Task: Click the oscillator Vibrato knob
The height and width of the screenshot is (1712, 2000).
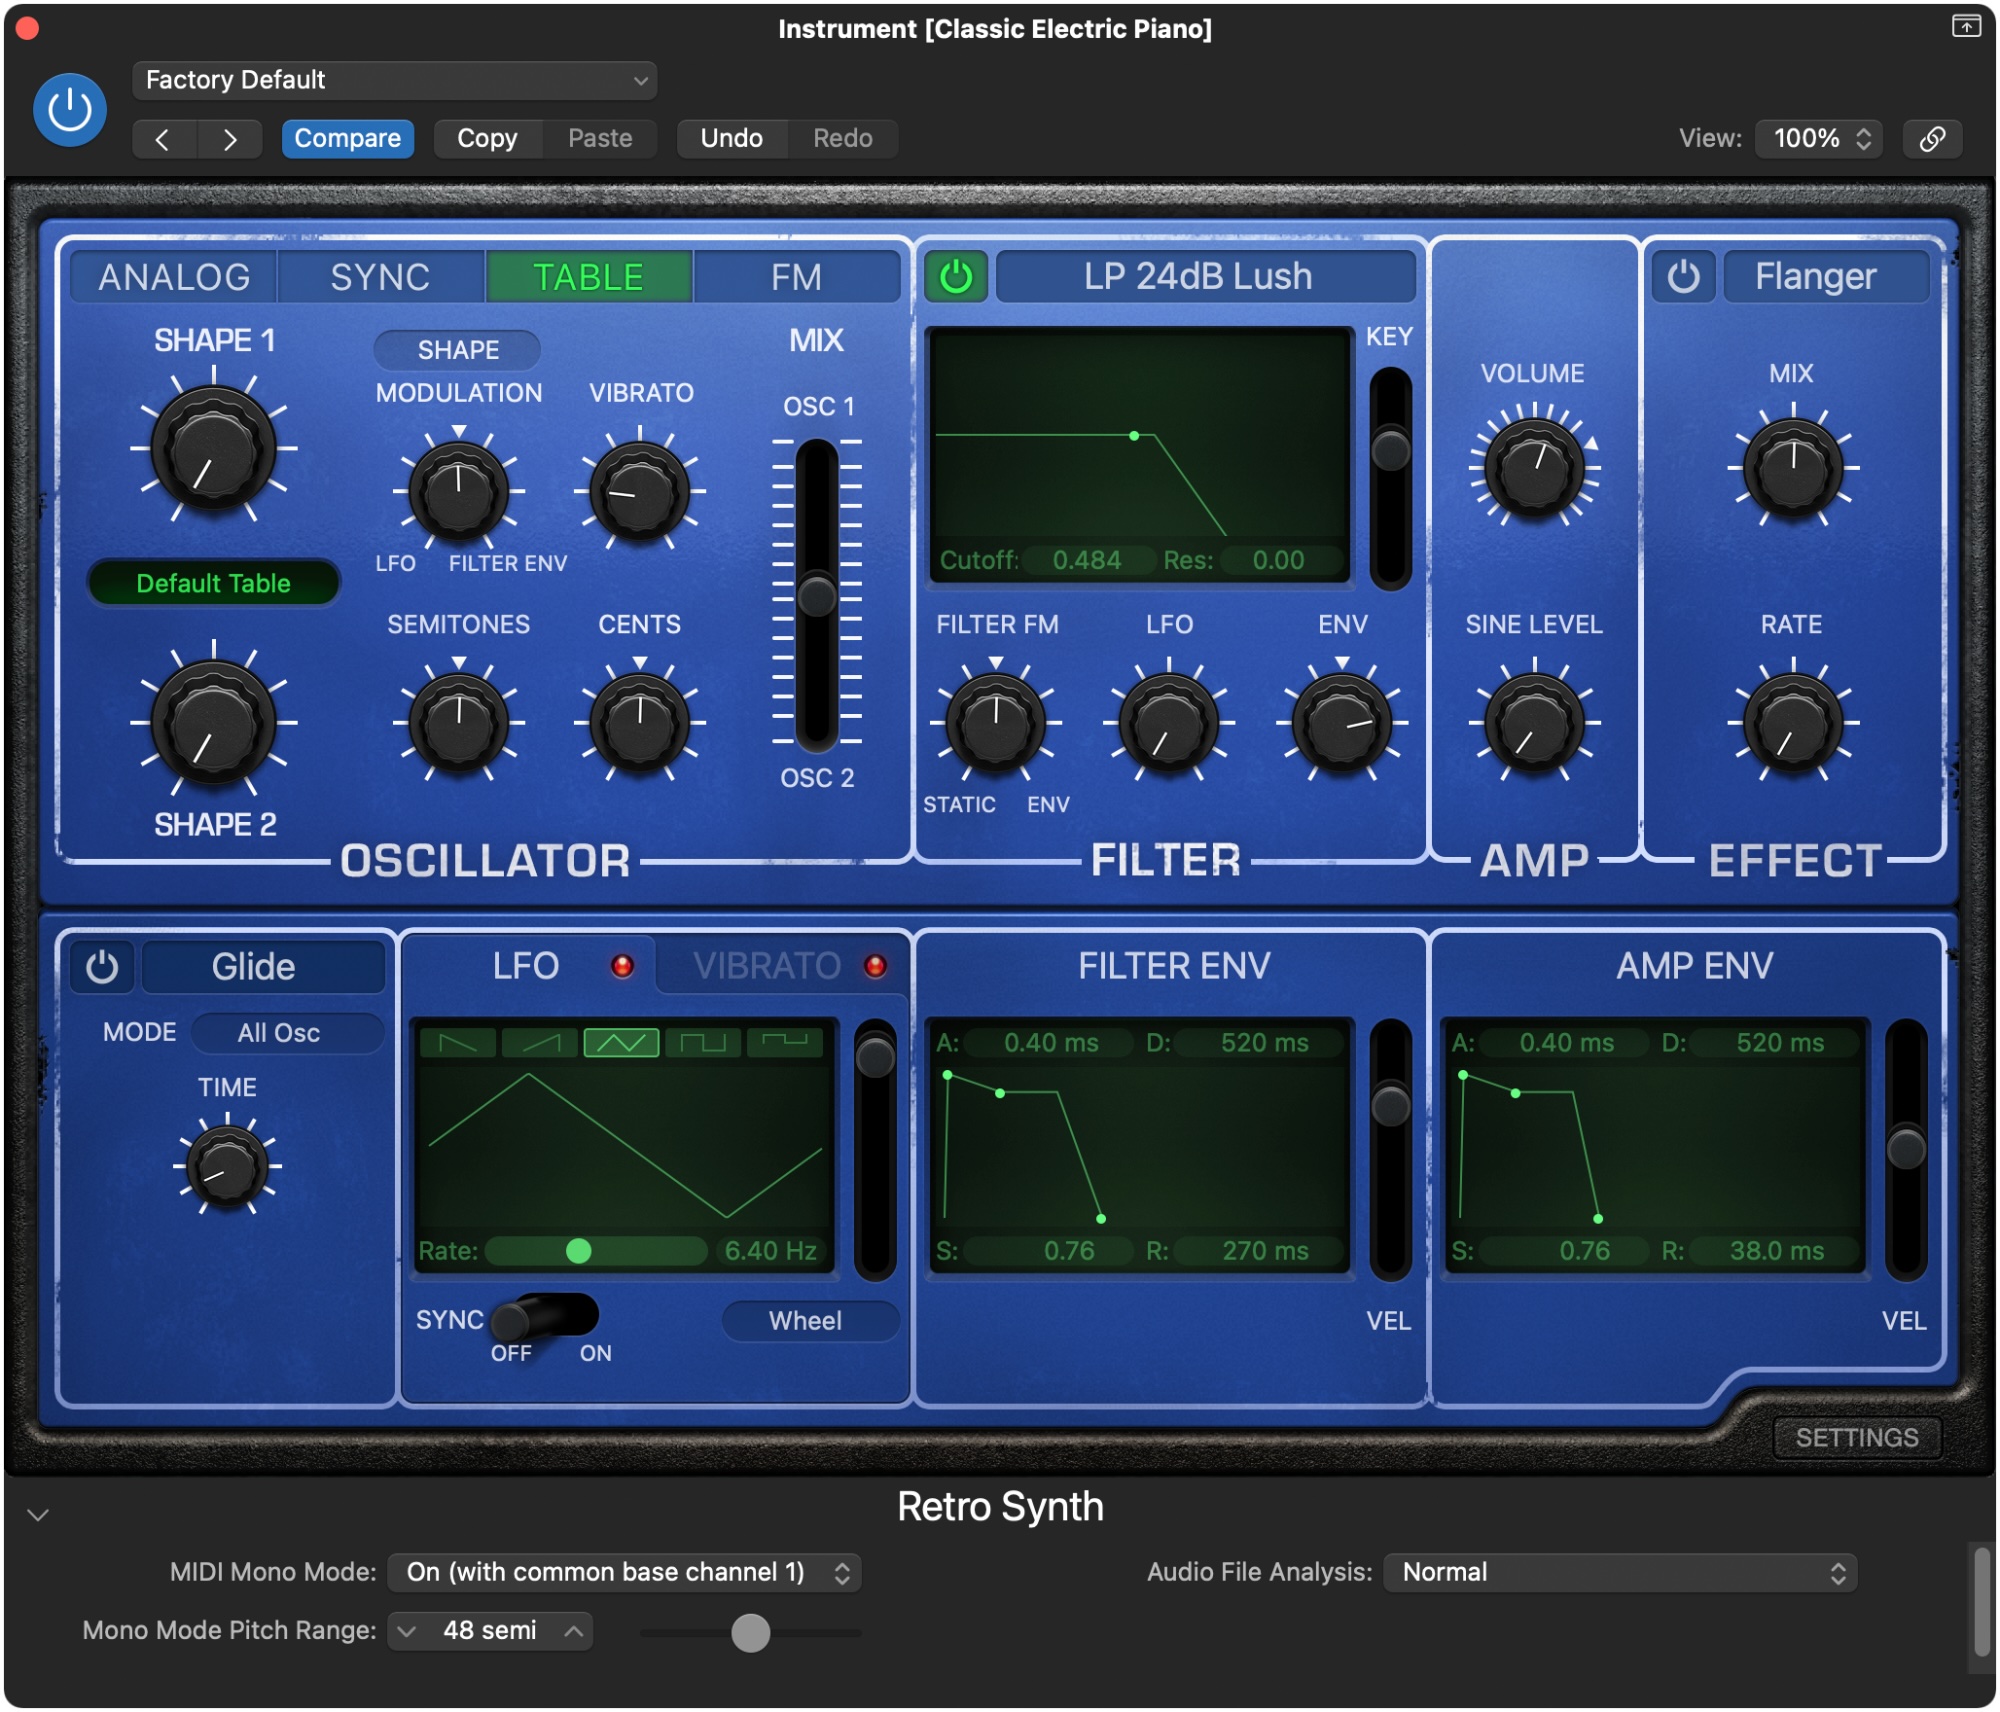Action: pos(640,491)
